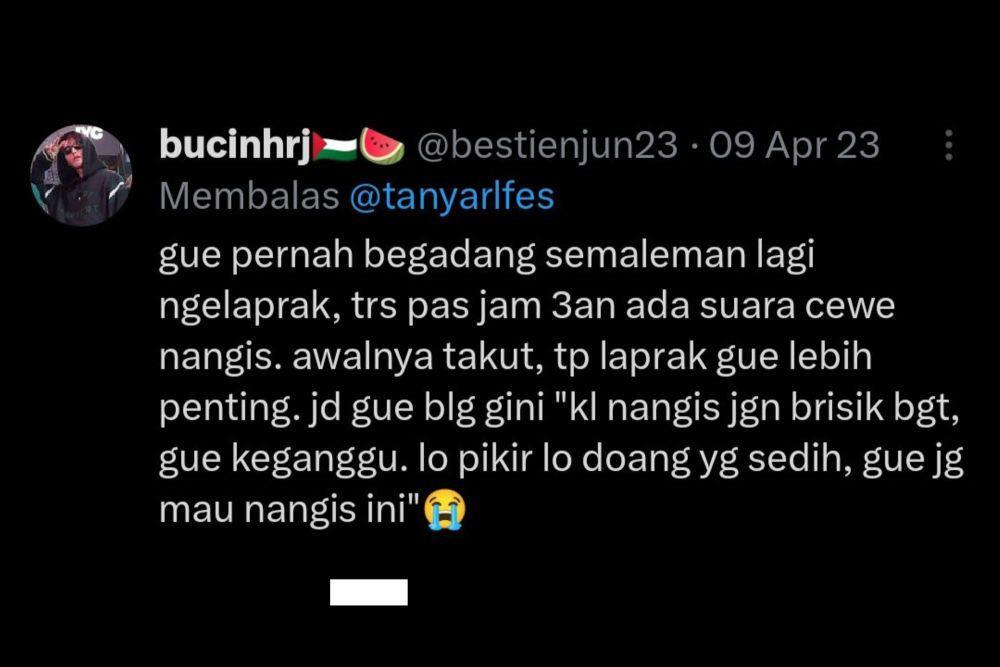Screen dimensions: 1000x667
Task: Click the white rectangle below the tweet
Action: click(369, 592)
